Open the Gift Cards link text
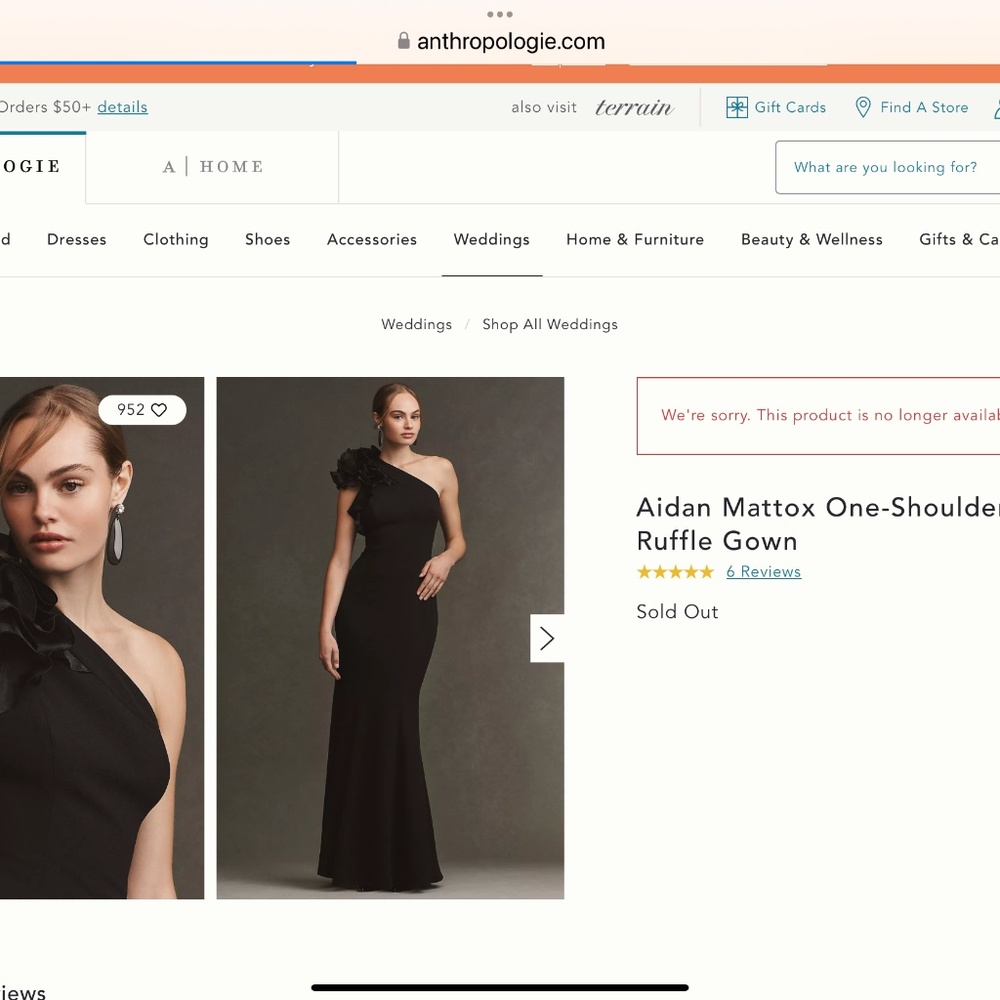Screen dimensions: 1000x1000 click(x=790, y=107)
